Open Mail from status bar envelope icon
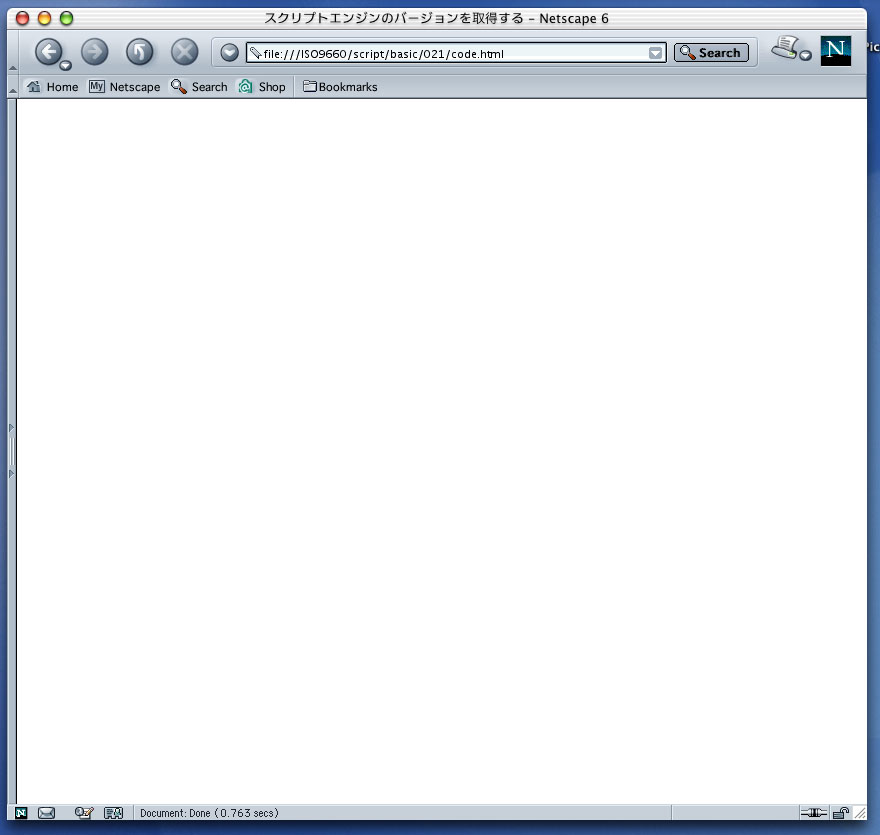This screenshot has width=880, height=835. [x=46, y=813]
